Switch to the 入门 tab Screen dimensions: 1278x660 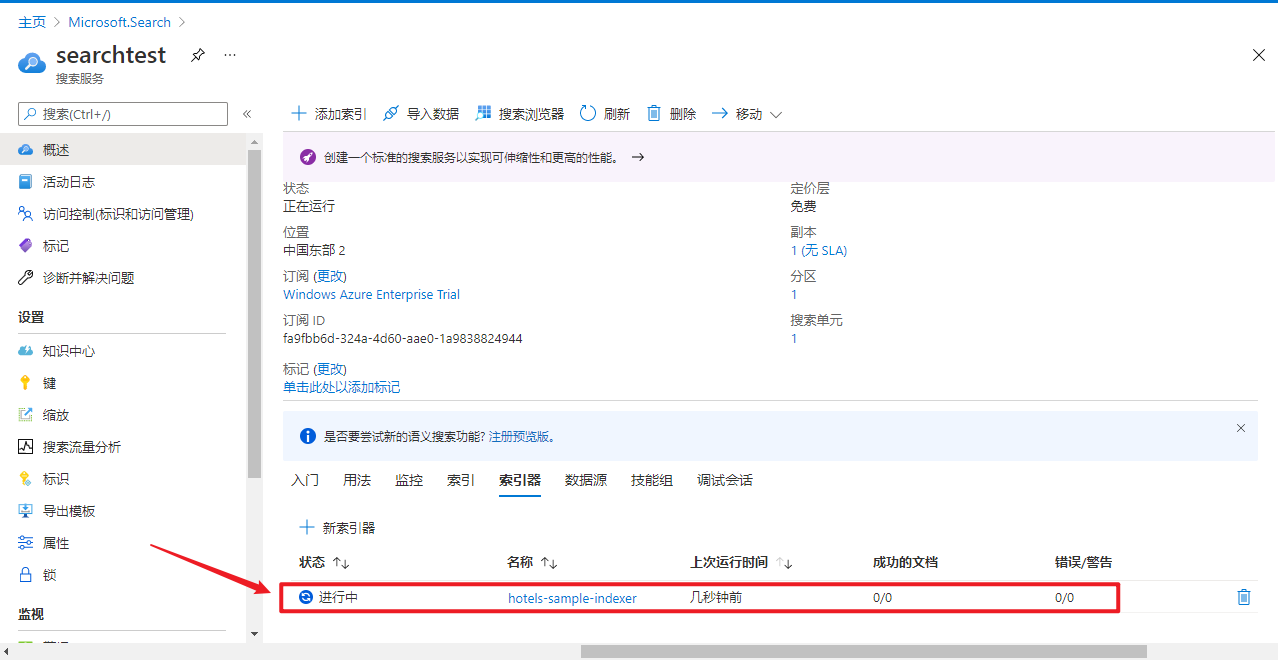[x=305, y=480]
